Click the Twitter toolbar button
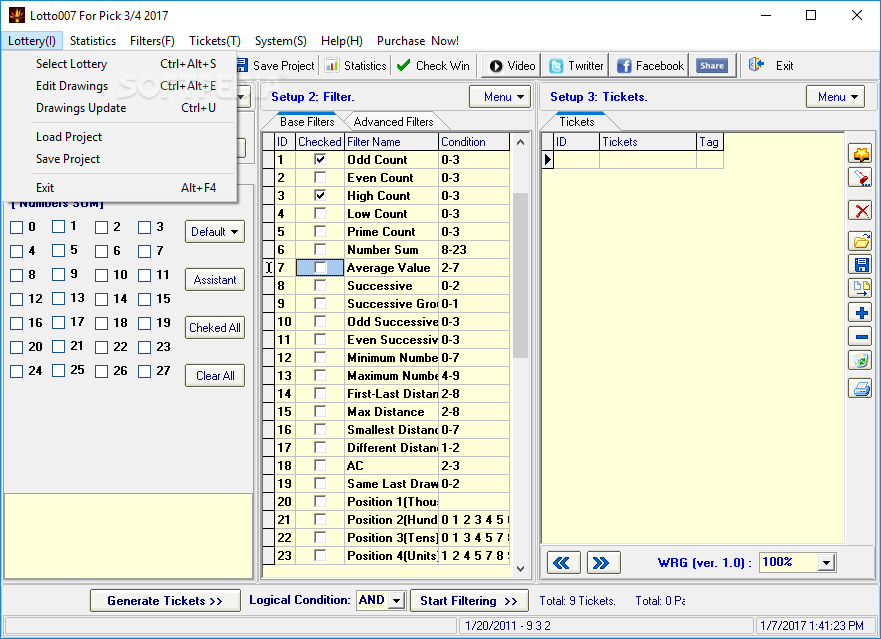Viewport: 881px width, 639px height. click(576, 66)
